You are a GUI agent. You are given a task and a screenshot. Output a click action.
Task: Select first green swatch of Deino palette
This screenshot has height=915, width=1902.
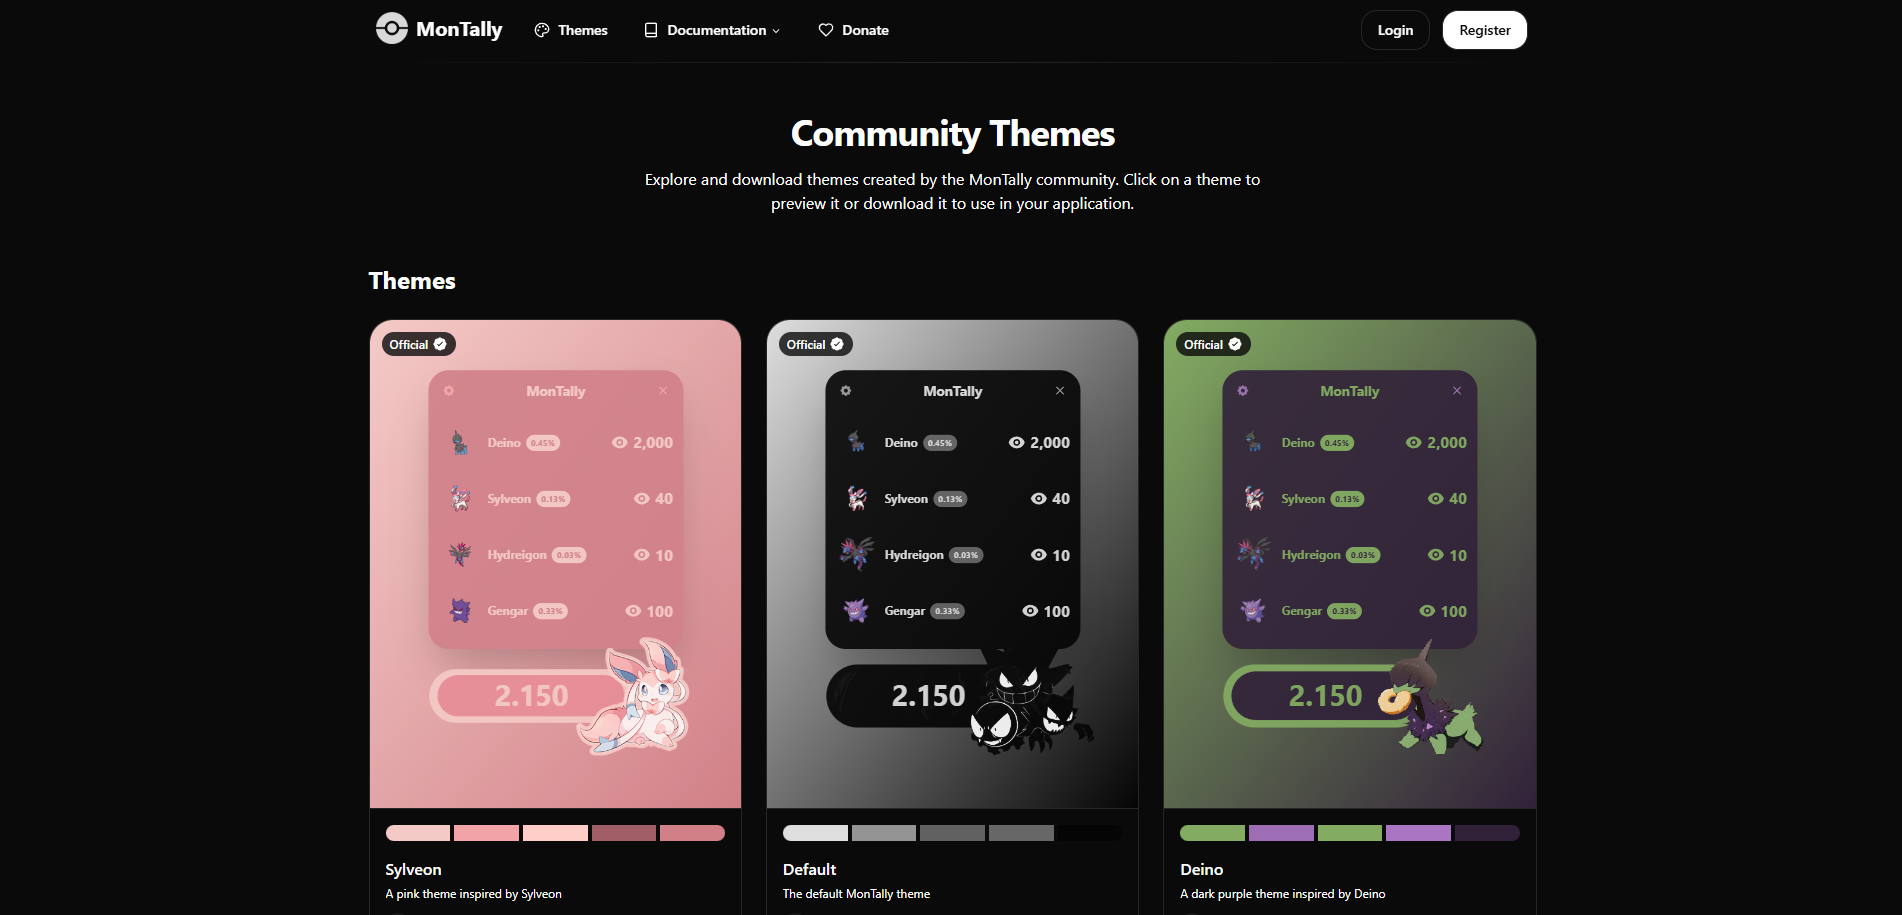click(x=1212, y=833)
